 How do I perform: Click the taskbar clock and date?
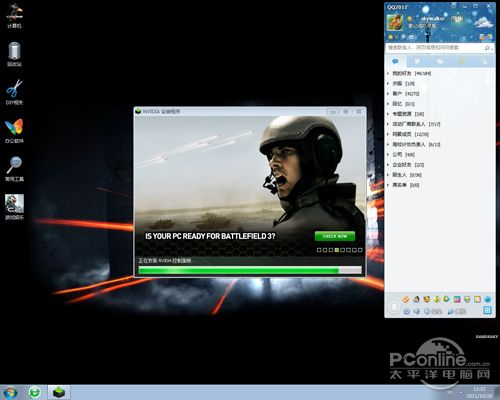[480, 393]
